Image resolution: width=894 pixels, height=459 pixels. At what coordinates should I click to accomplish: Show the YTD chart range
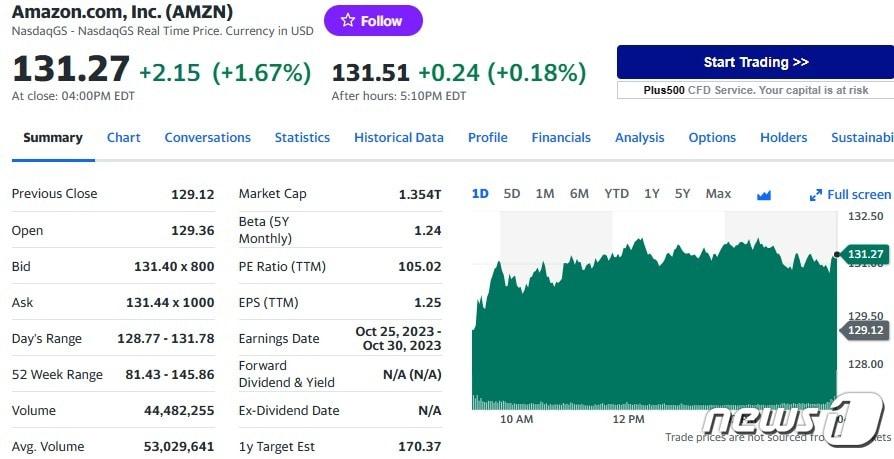(616, 194)
